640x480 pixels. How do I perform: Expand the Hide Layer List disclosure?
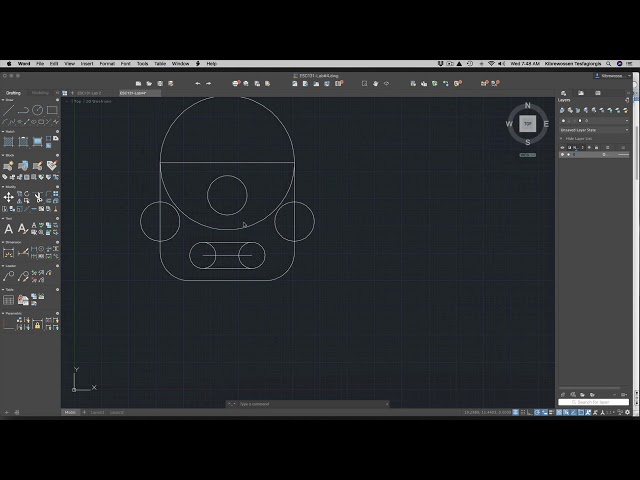(x=562, y=139)
